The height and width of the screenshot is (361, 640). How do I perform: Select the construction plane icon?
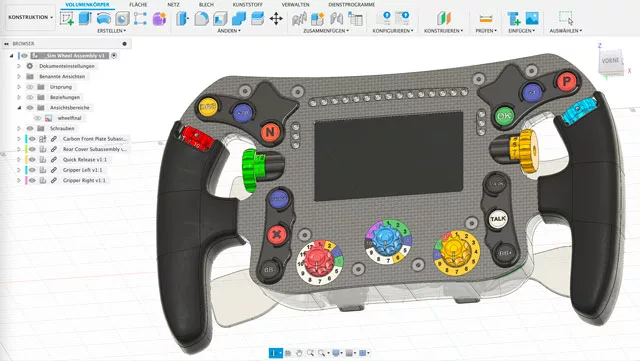(x=444, y=18)
